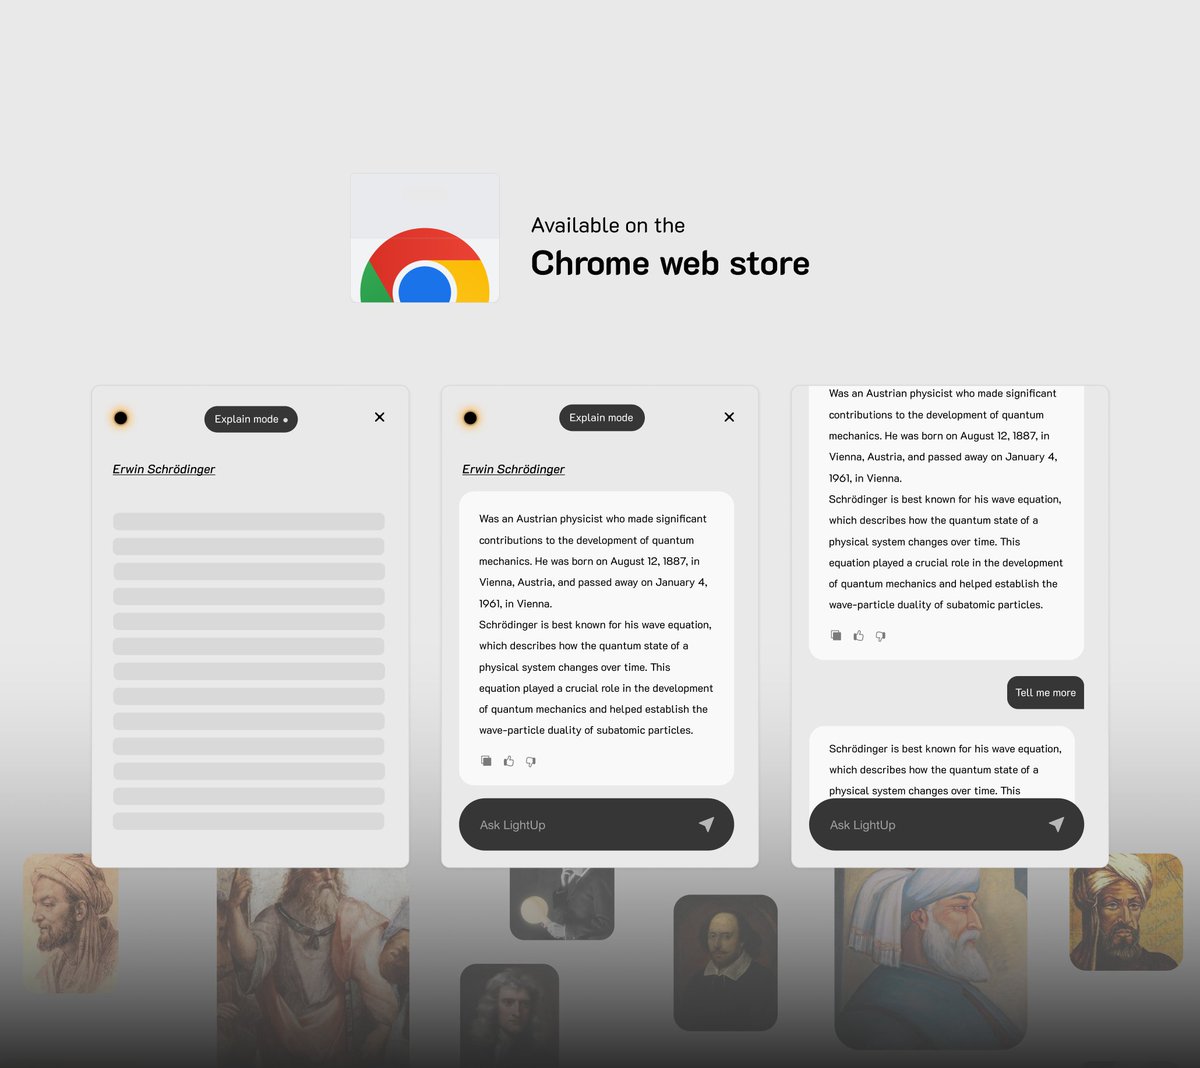
Task: Click the 'Available on the' text
Action: (x=608, y=225)
